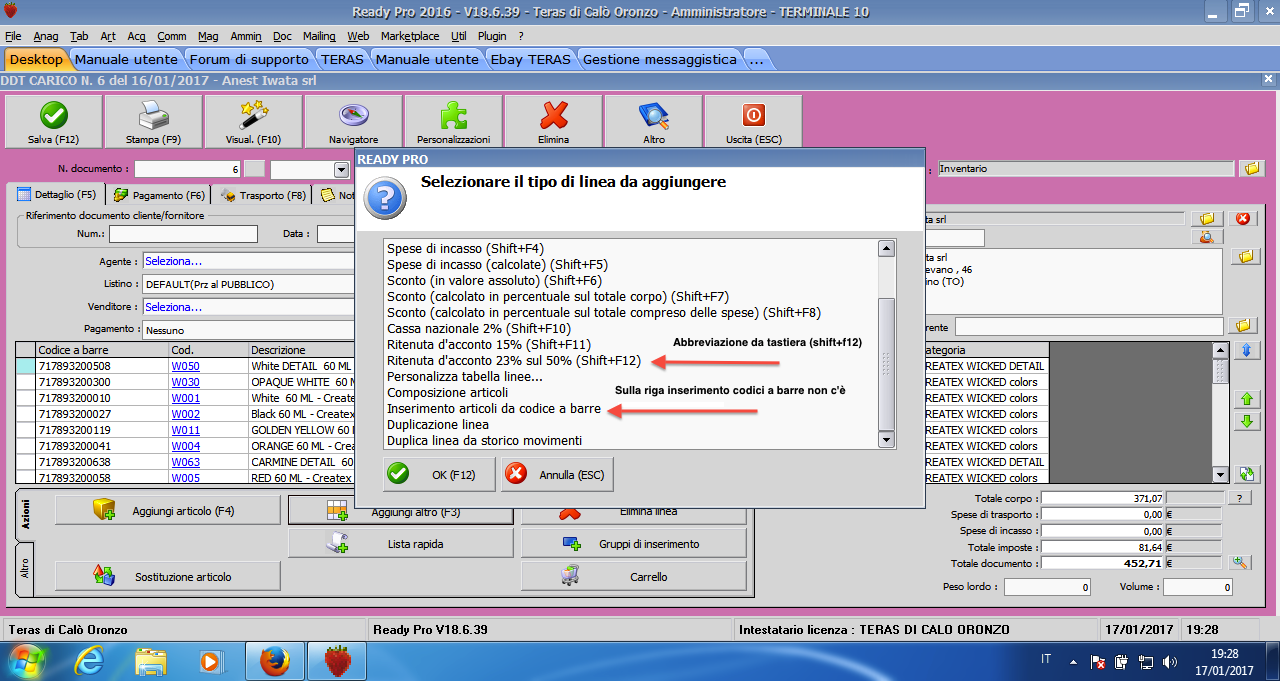Open Internet Explorer from the taskbar
1280x681 pixels.
tap(88, 661)
